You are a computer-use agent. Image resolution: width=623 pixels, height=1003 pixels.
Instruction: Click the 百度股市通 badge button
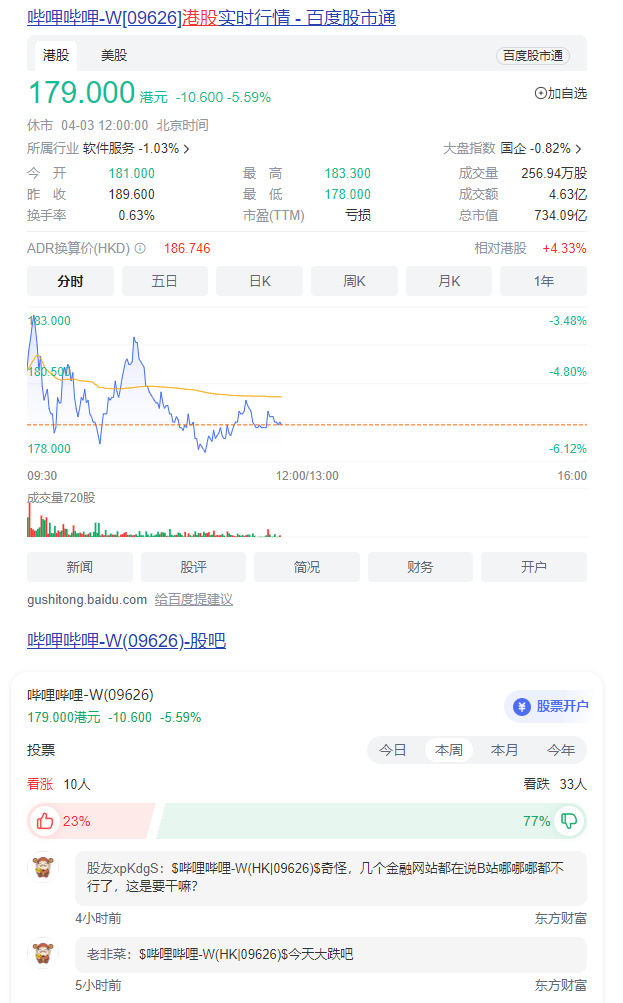point(533,56)
